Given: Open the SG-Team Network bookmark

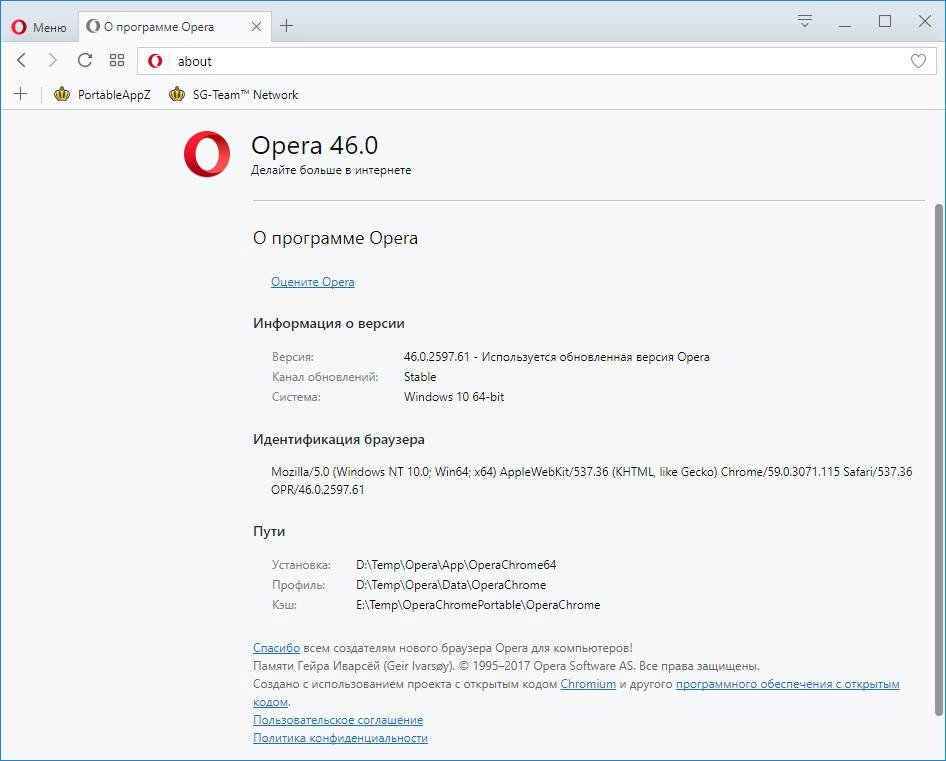Looking at the screenshot, I should point(233,95).
